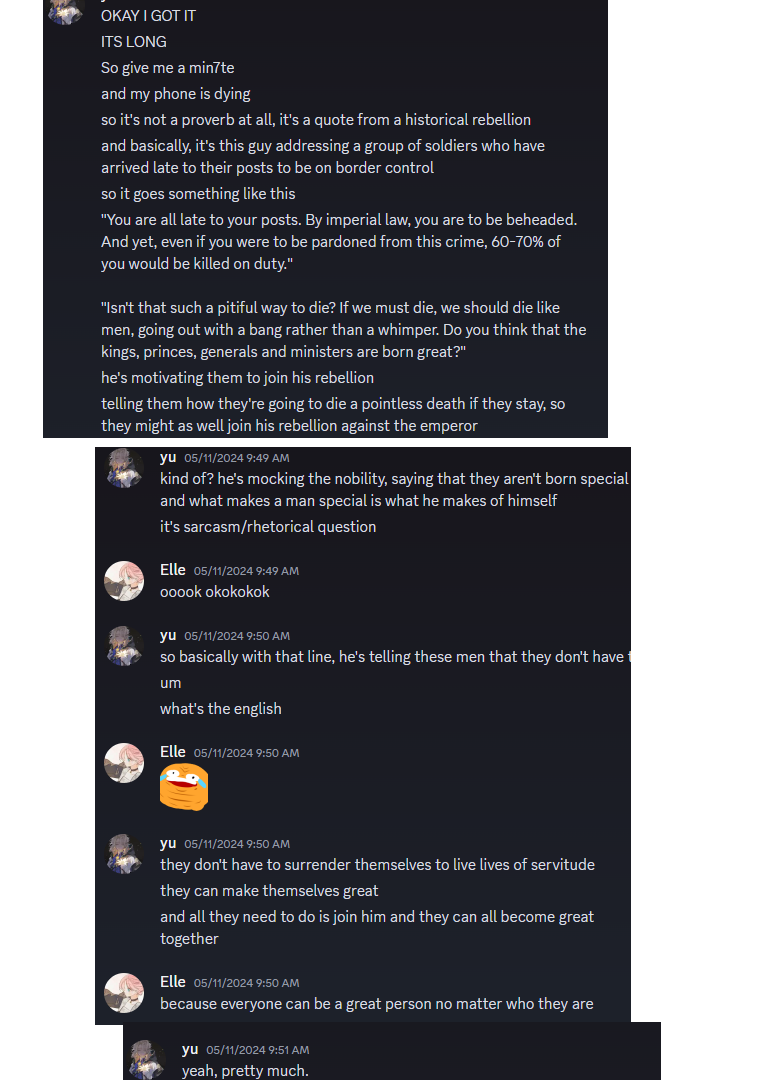
Task: Click Elle's avatar above the laughing emoji
Action: click(124, 763)
